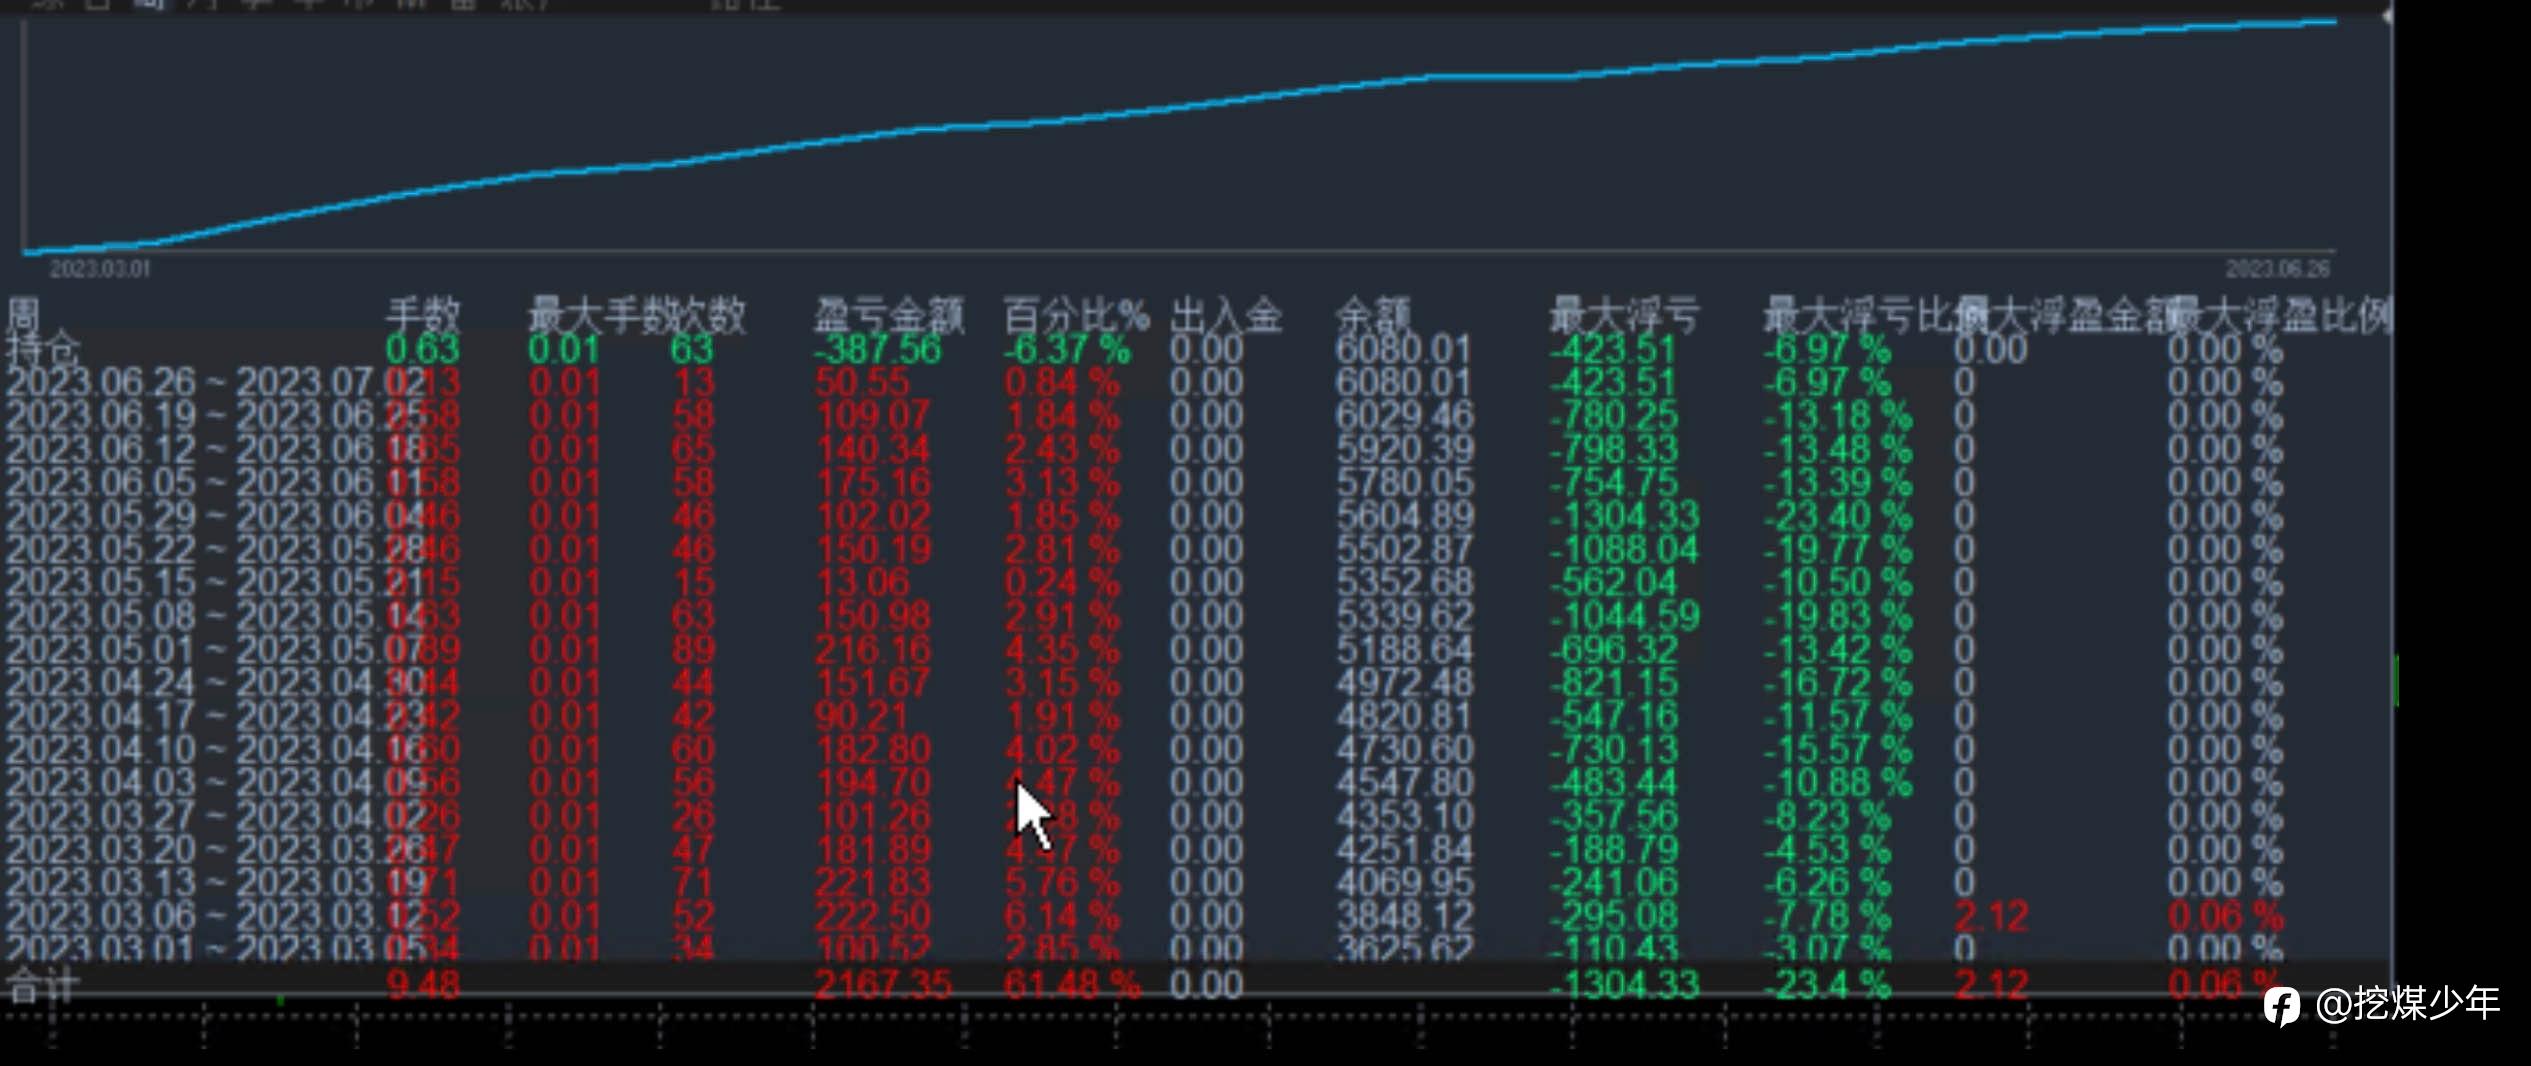2531x1066 pixels.
Task: Click the 6080.01 balance in 持仓 row
Action: pos(1403,350)
